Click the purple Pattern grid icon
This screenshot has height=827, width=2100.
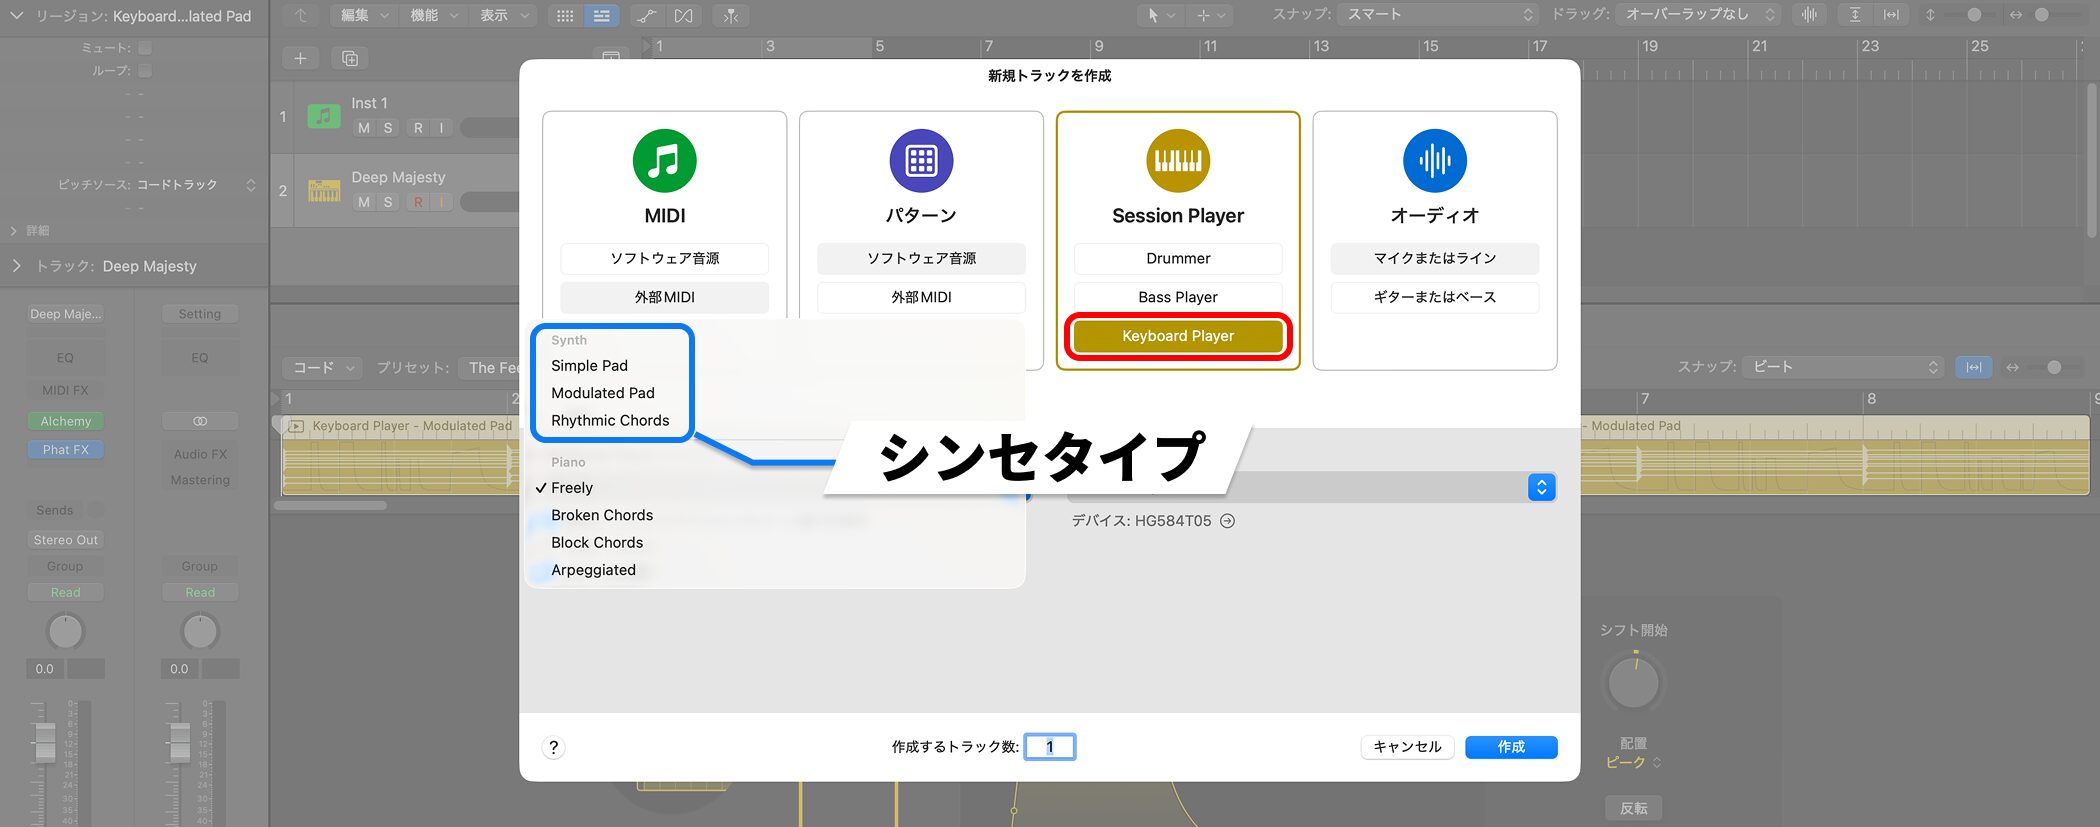tap(921, 160)
